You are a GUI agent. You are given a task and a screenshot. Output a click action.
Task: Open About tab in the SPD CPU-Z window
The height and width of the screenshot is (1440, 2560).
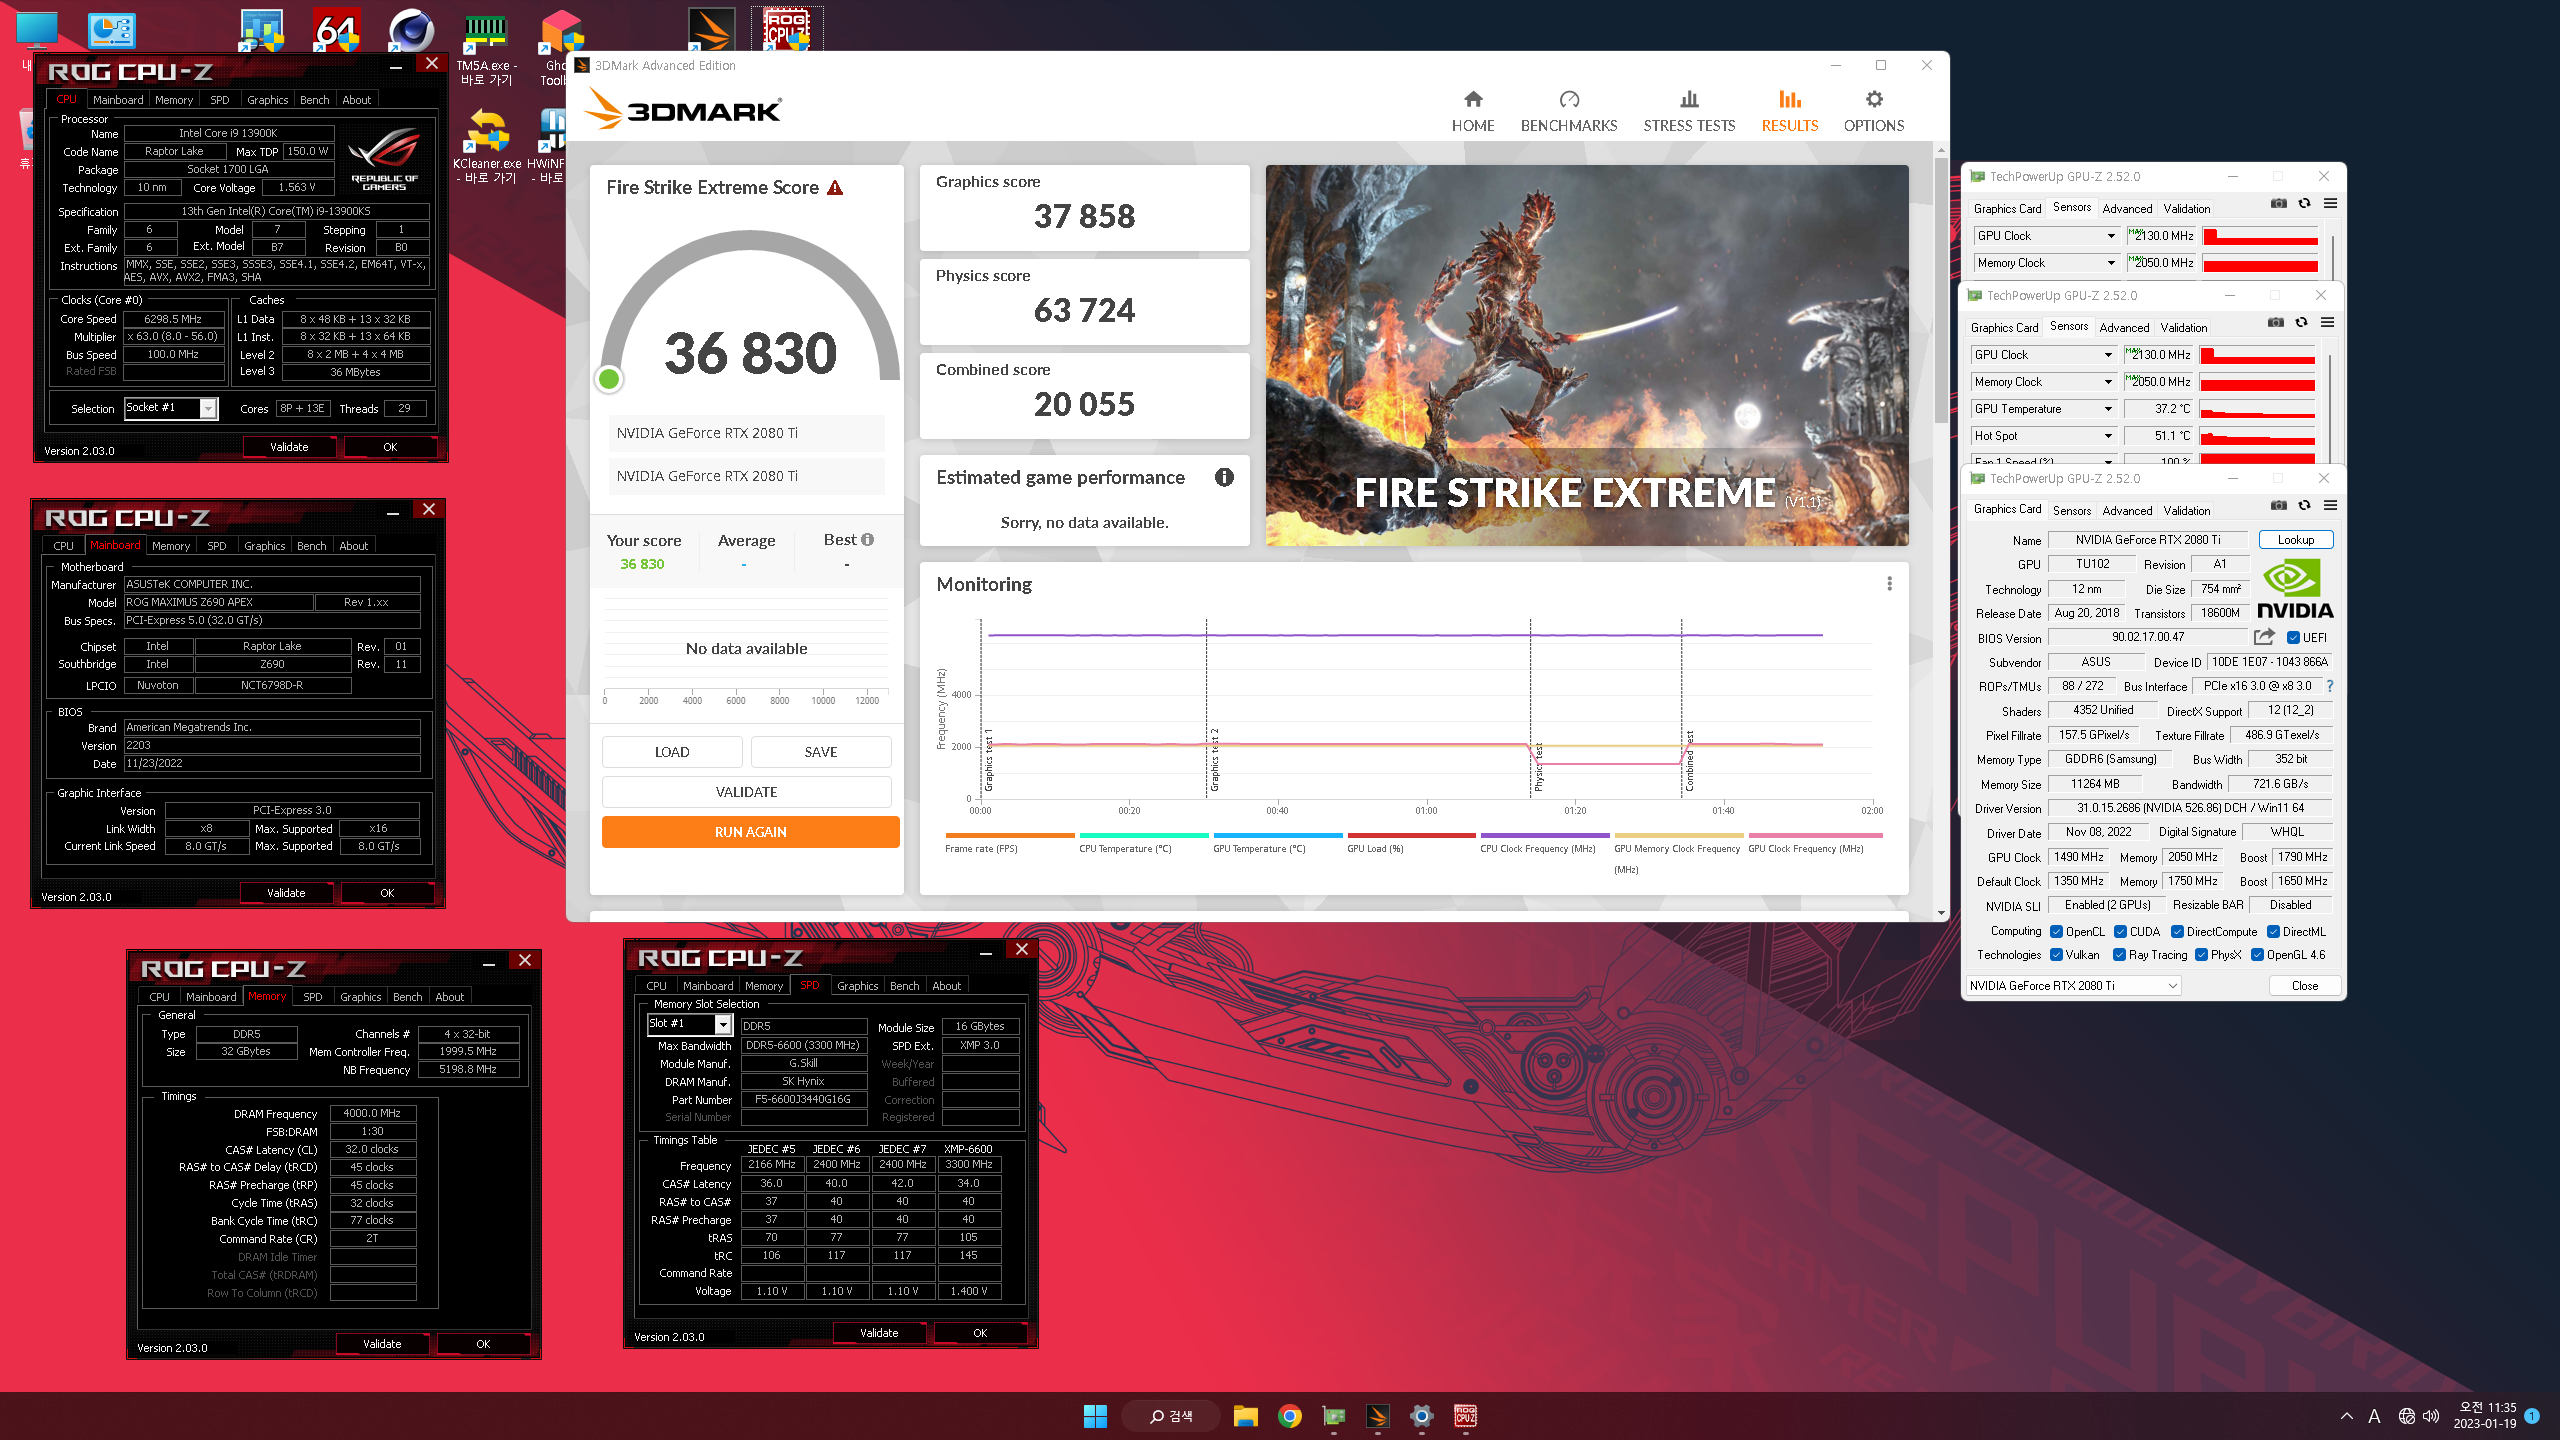[x=946, y=986]
